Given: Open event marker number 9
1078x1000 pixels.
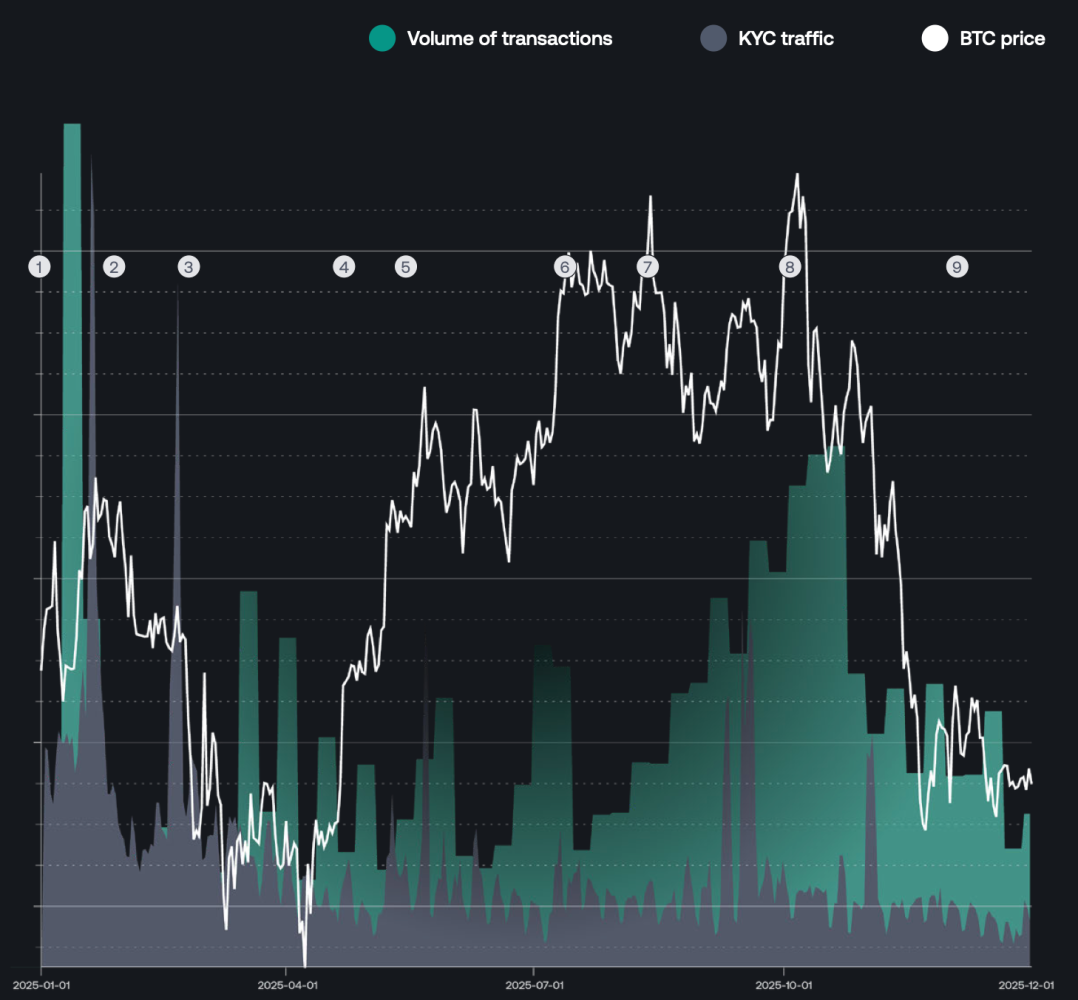Looking at the screenshot, I should (957, 267).
